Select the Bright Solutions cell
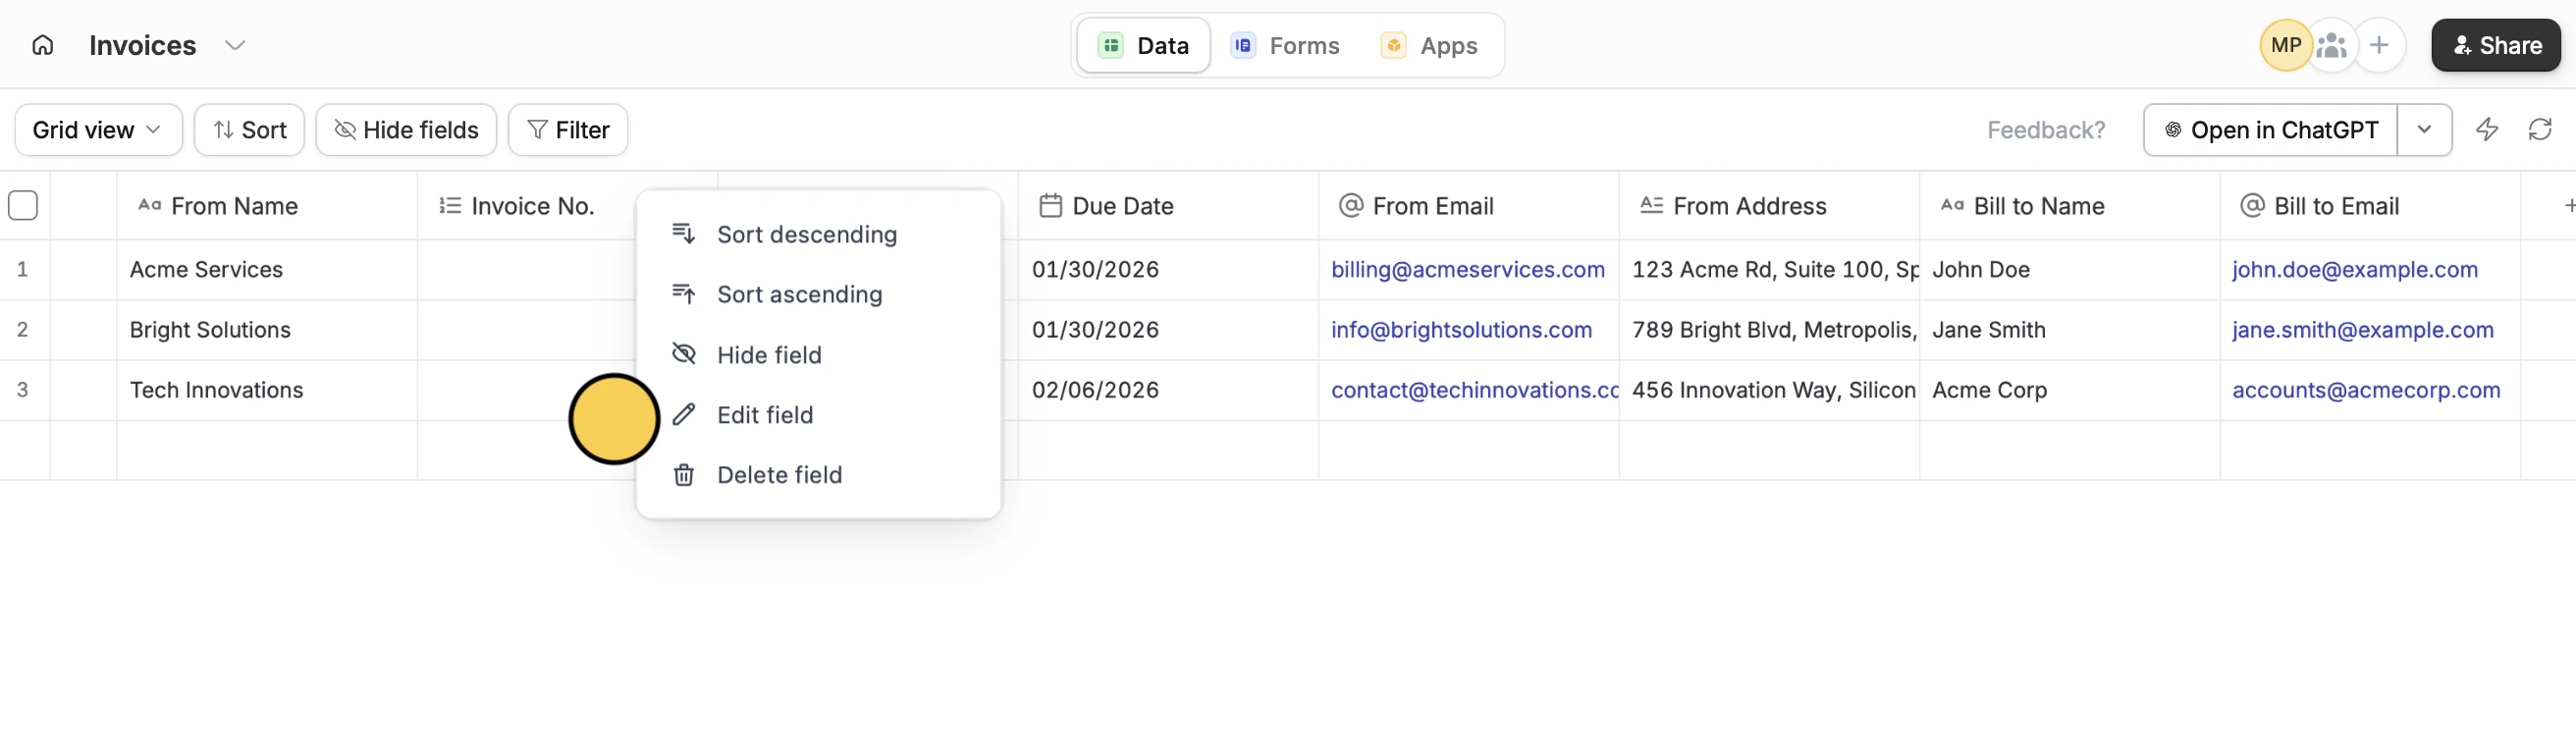This screenshot has height=734, width=2576. pyautogui.click(x=267, y=330)
